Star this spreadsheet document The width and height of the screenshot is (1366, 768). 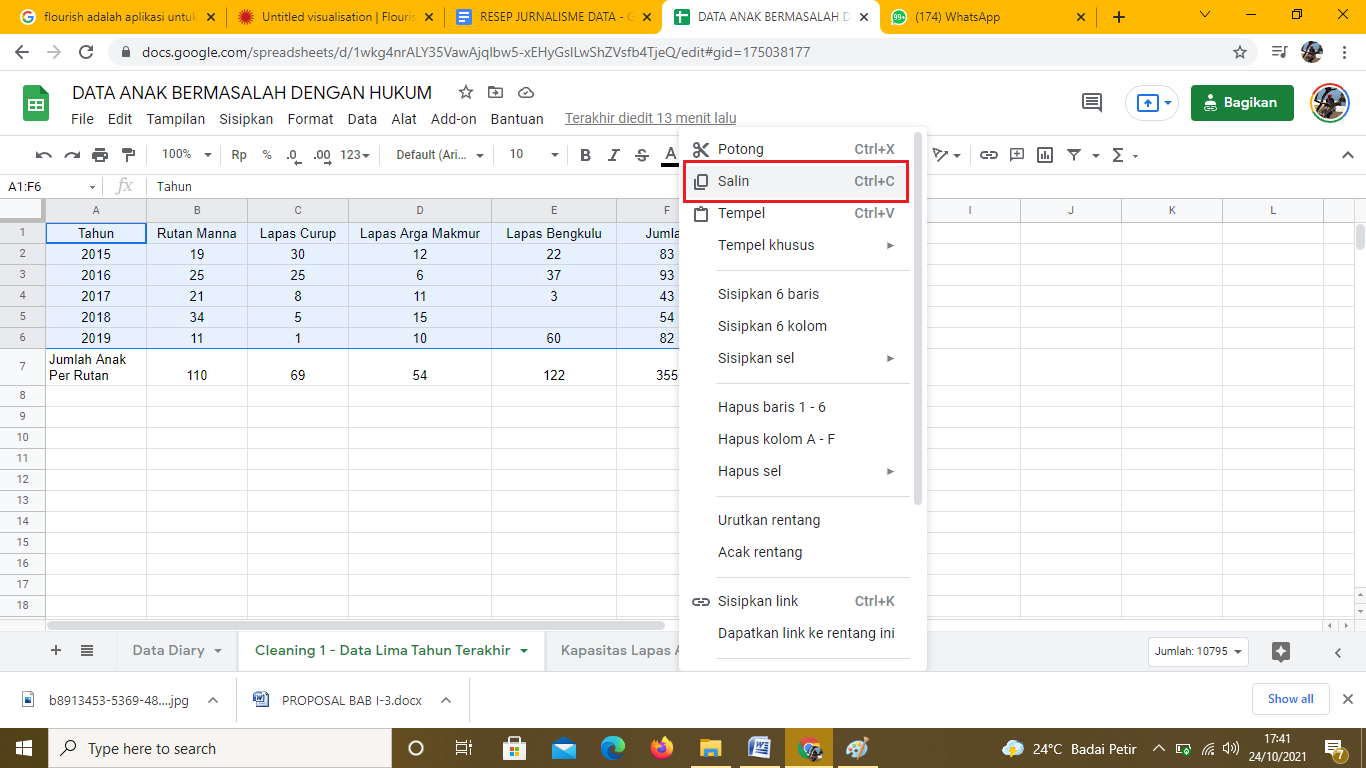click(x=466, y=93)
